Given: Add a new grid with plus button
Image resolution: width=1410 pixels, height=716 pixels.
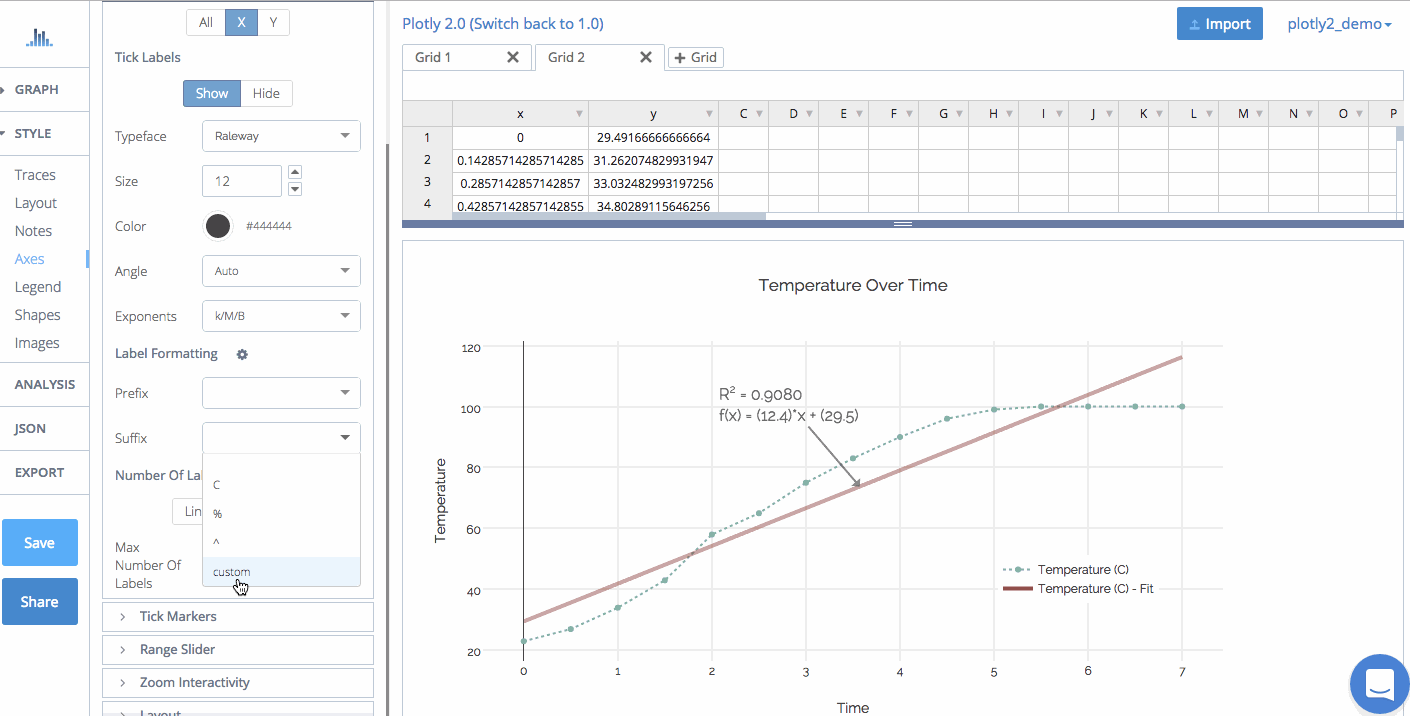Looking at the screenshot, I should 695,58.
